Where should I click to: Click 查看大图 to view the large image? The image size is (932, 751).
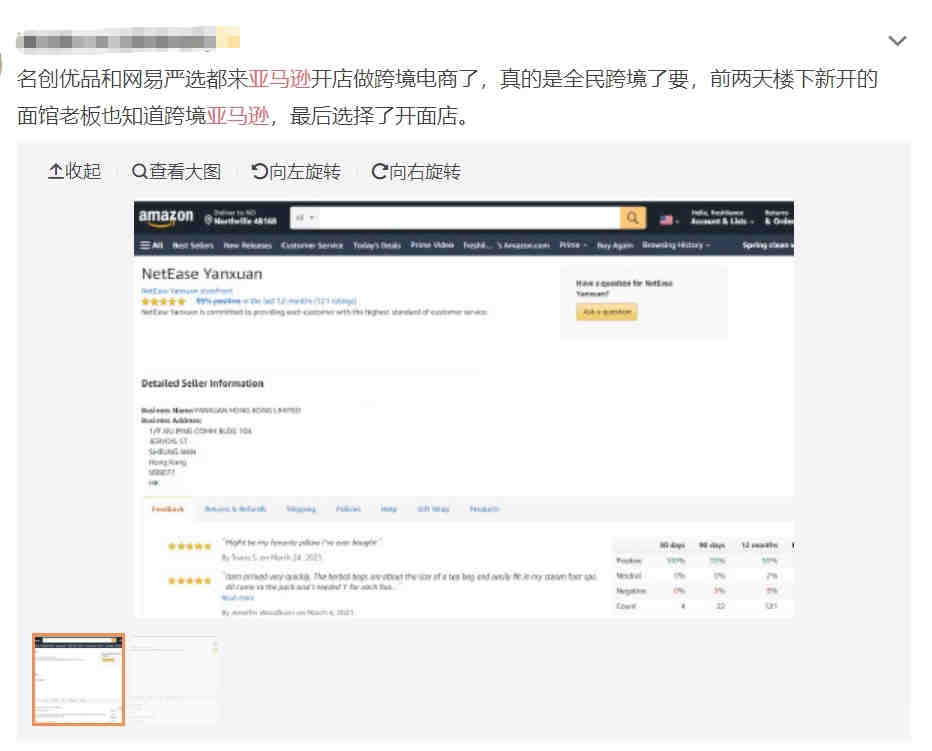(177, 172)
